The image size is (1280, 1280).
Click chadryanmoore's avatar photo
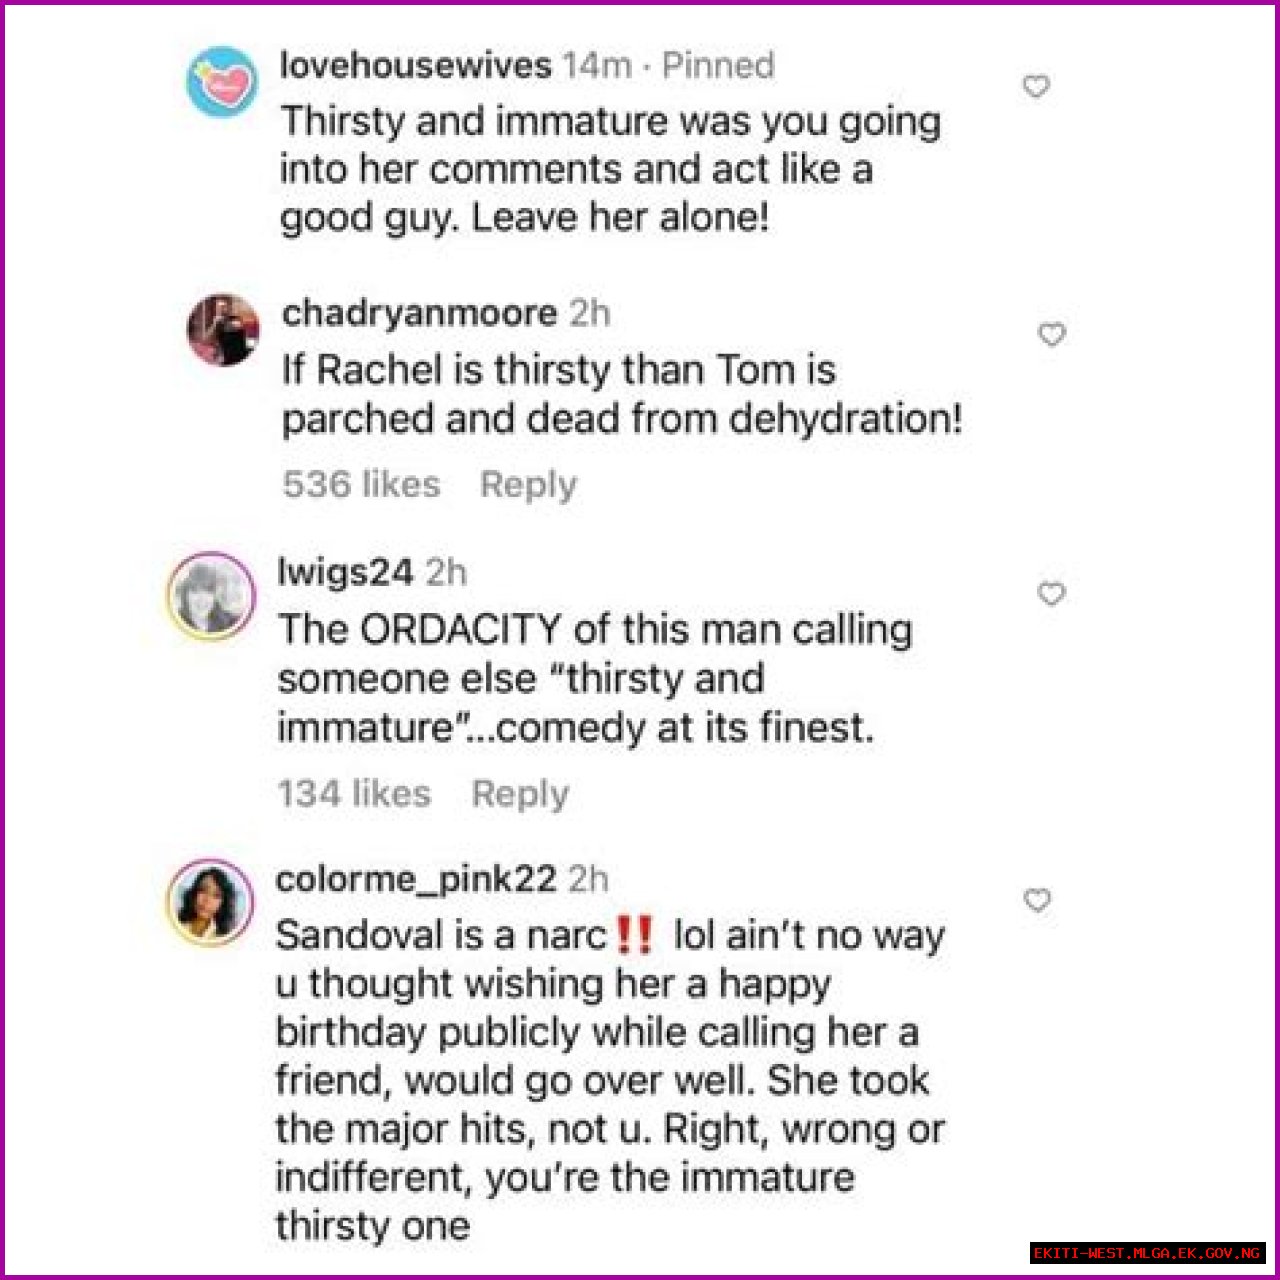tap(223, 330)
